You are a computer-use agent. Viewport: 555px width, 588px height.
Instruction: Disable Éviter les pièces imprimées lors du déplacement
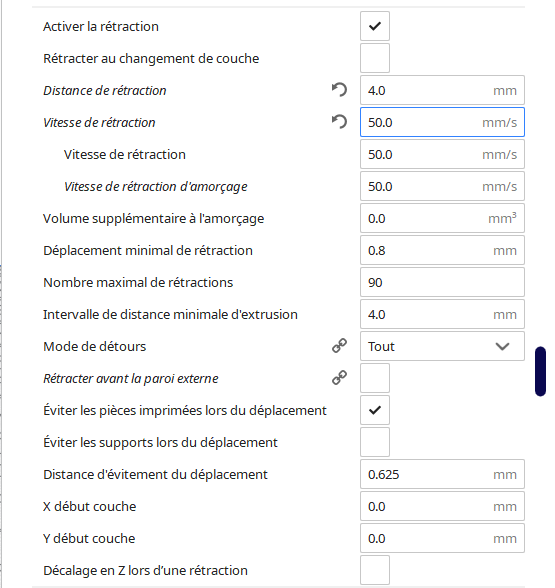click(375, 410)
